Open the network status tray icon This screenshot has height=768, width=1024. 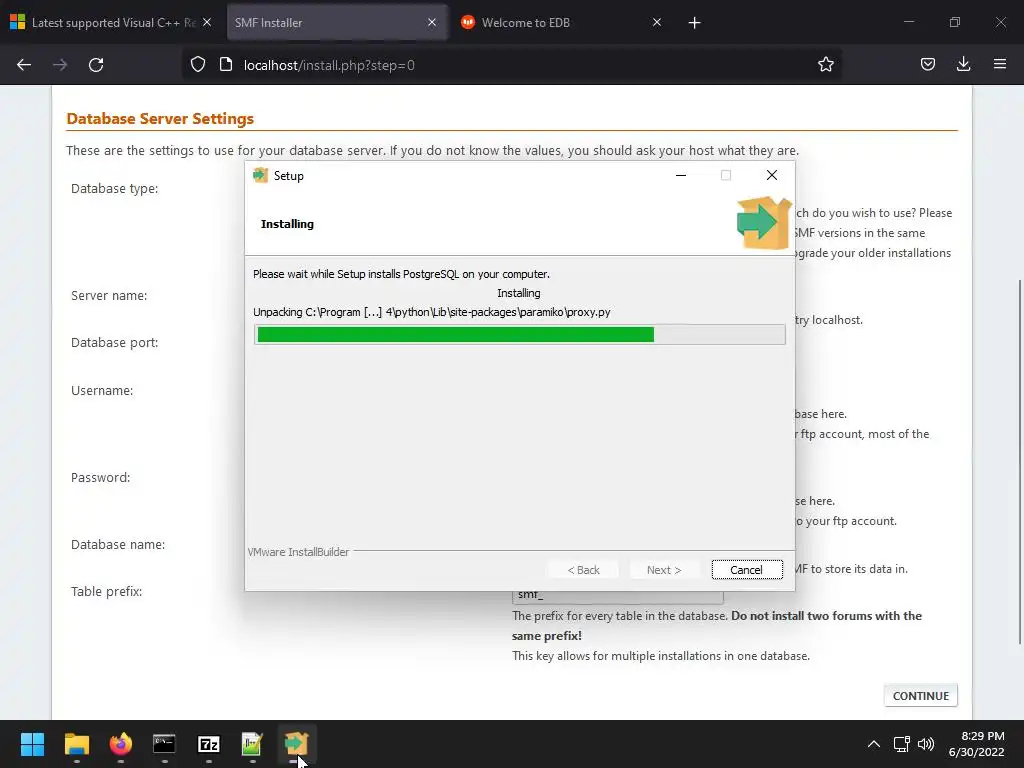[x=901, y=744]
